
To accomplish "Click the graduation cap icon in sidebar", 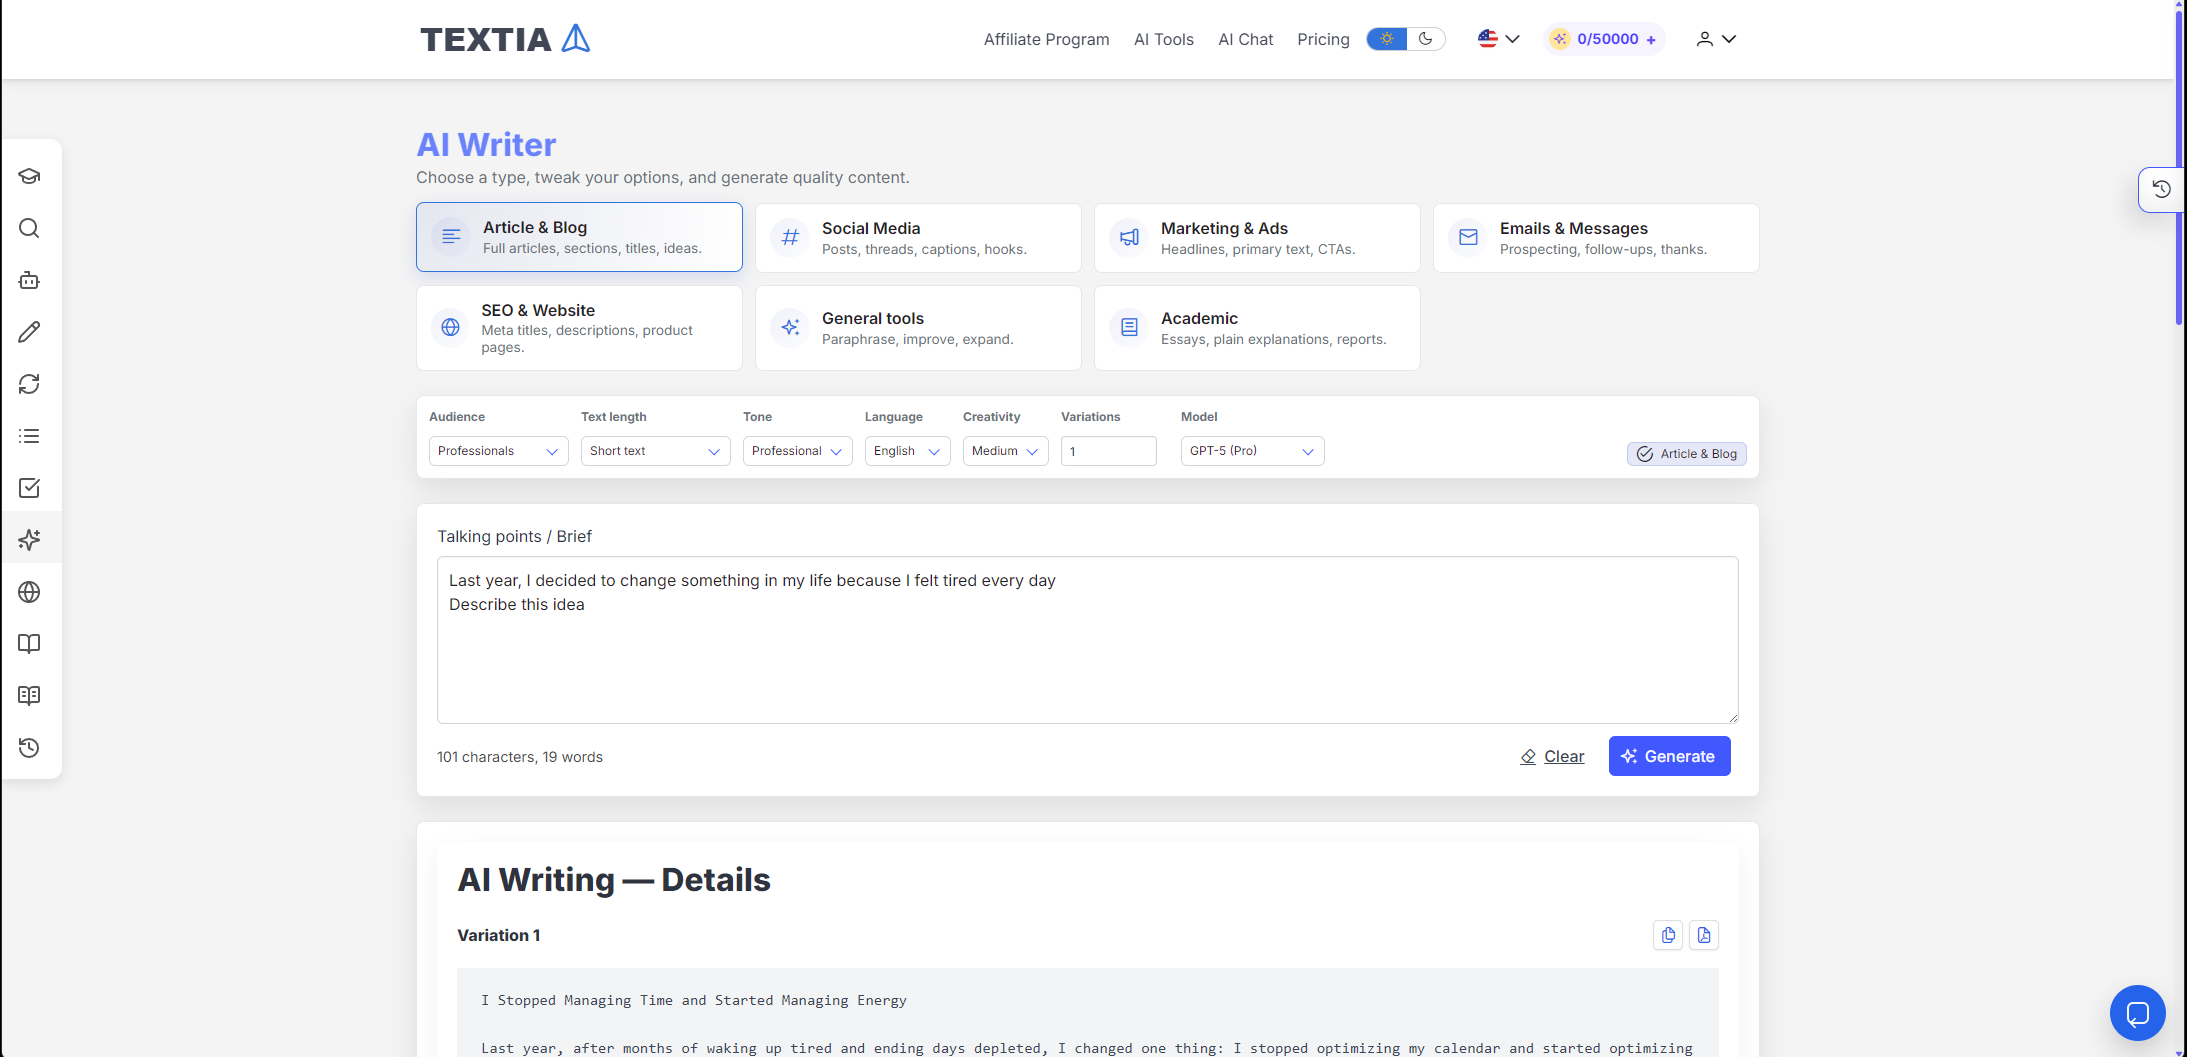I will tap(29, 176).
